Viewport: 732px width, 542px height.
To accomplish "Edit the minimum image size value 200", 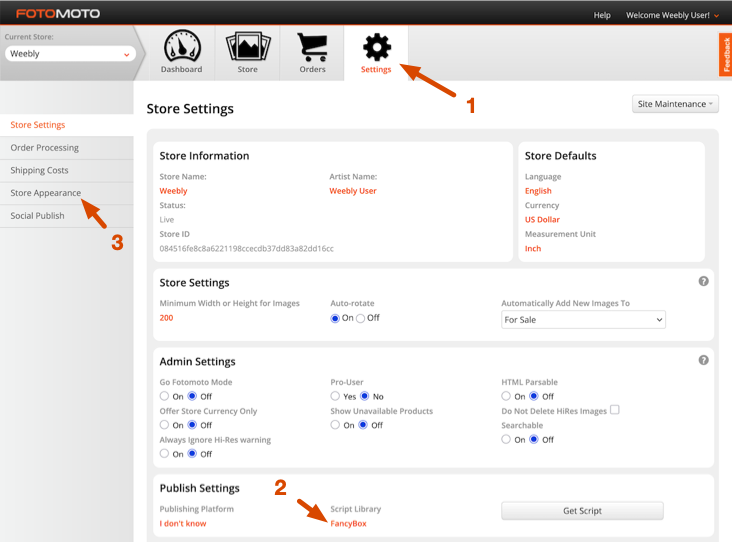I will tap(166, 318).
